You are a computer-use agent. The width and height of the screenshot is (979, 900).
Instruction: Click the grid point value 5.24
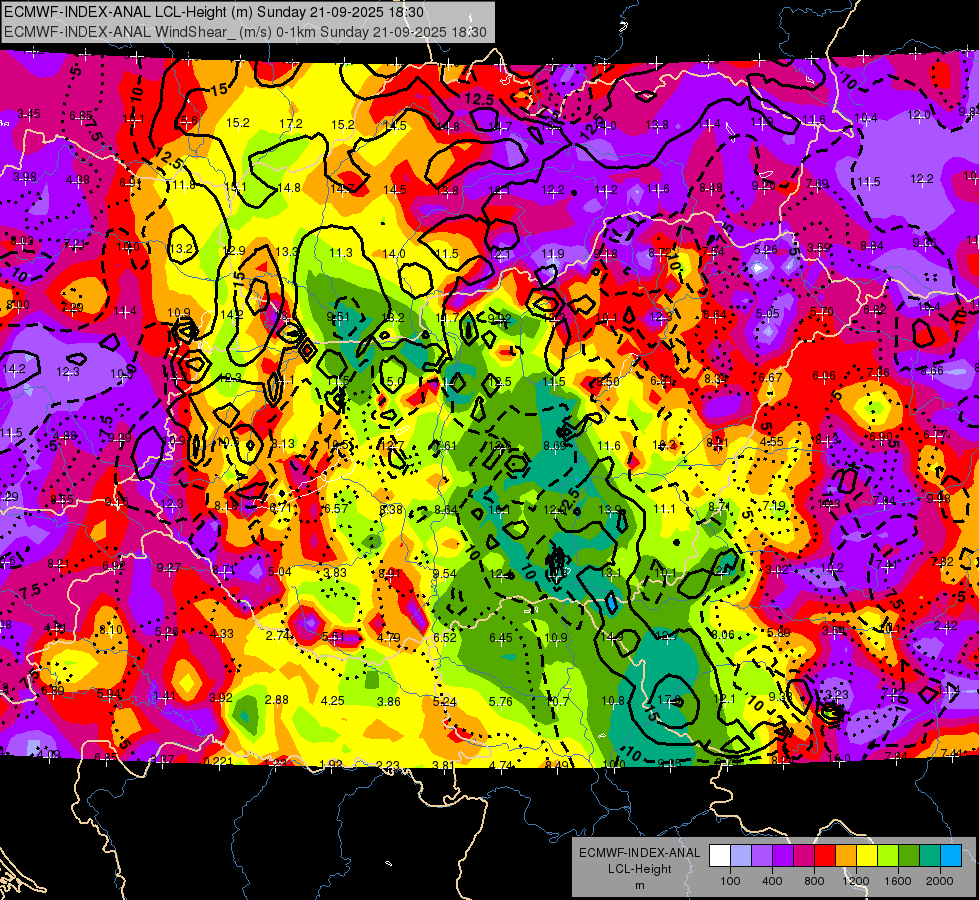445,701
